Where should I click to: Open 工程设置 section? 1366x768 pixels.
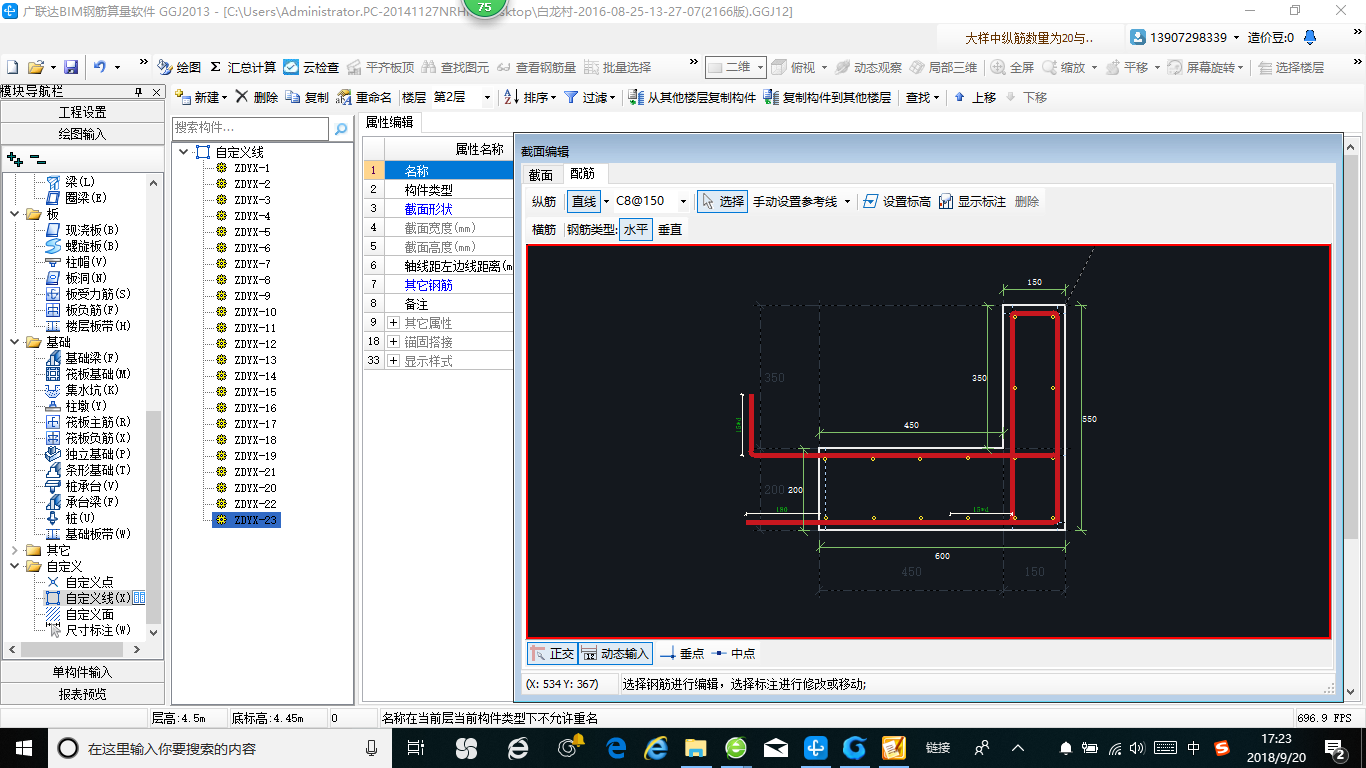pos(82,112)
